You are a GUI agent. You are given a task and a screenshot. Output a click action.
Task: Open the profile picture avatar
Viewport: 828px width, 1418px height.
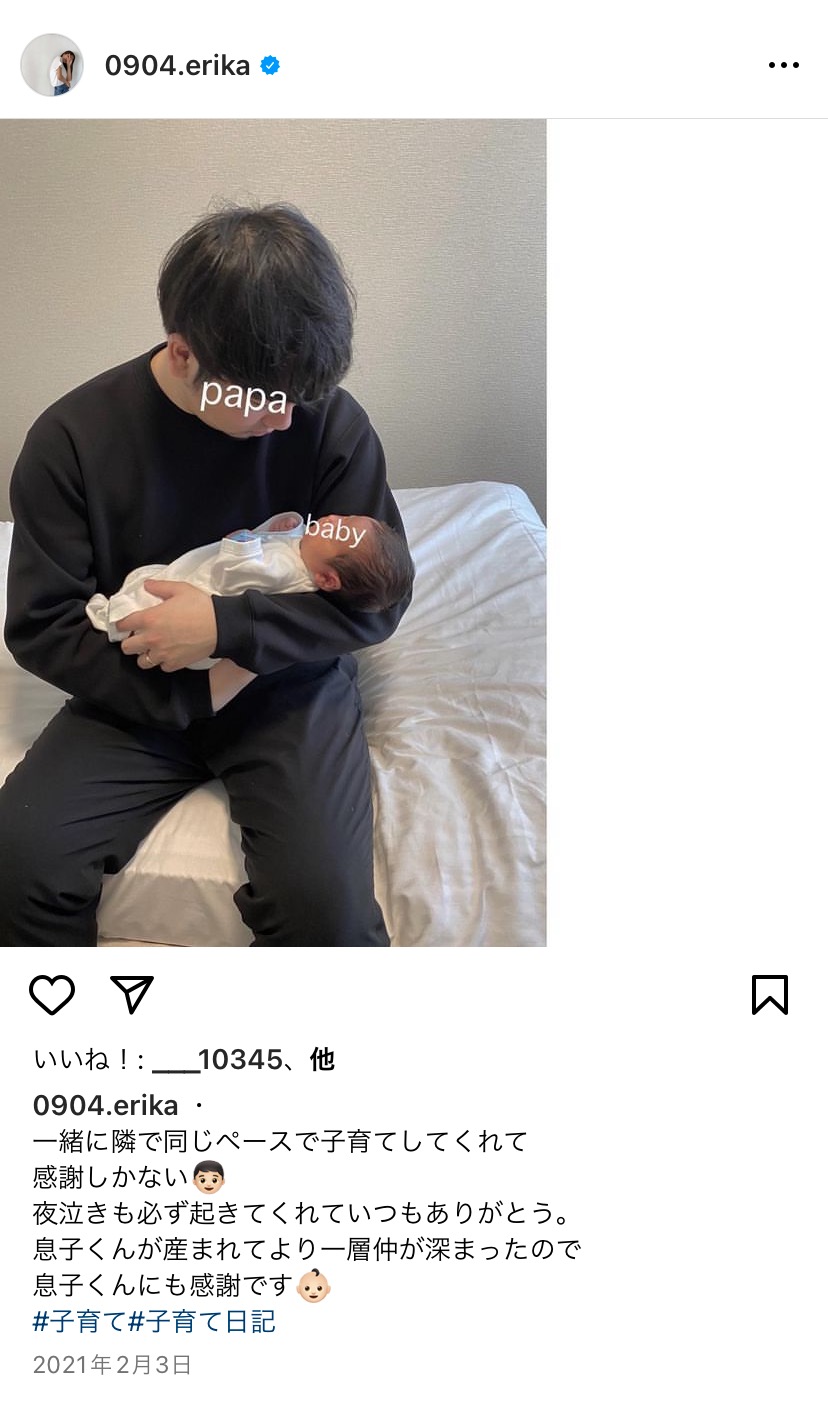[x=52, y=65]
